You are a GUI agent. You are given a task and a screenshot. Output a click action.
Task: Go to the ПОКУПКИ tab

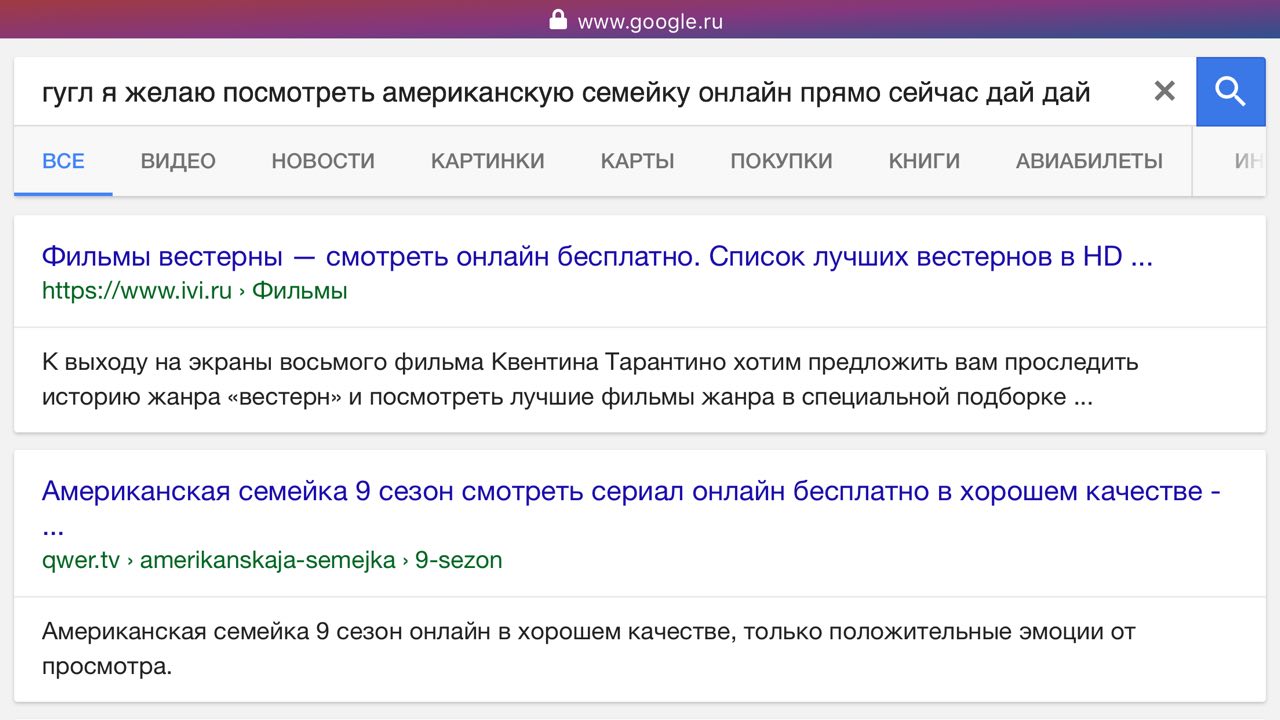tap(782, 161)
